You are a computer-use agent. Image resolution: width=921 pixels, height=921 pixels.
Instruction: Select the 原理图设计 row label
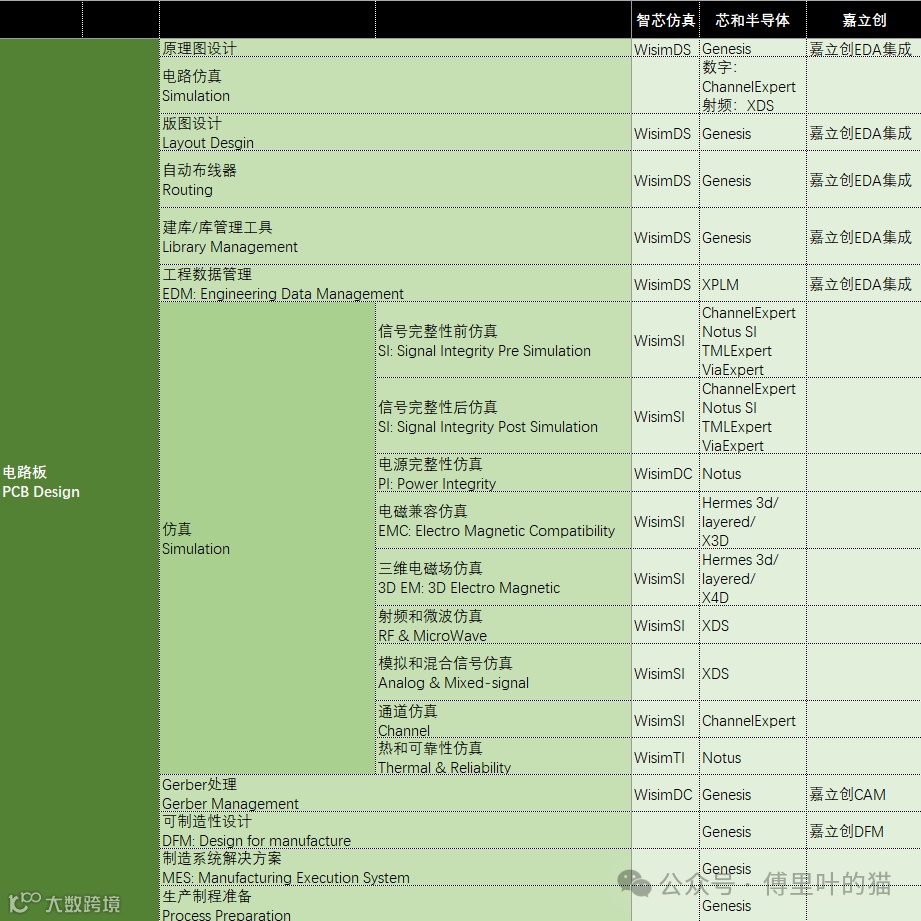click(395, 48)
